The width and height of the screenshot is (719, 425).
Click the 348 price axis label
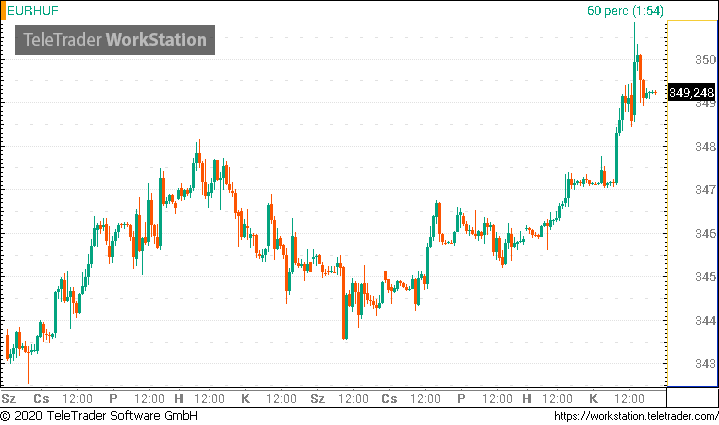[x=705, y=147]
